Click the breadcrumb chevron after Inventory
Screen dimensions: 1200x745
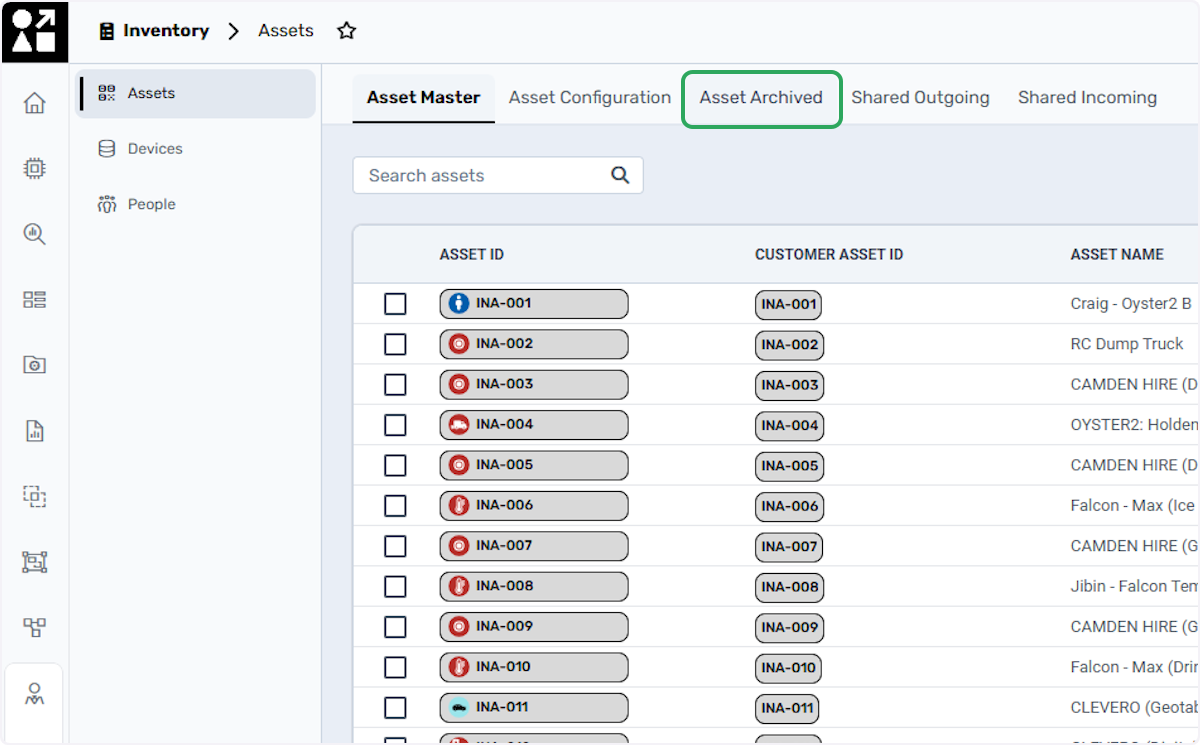point(234,31)
